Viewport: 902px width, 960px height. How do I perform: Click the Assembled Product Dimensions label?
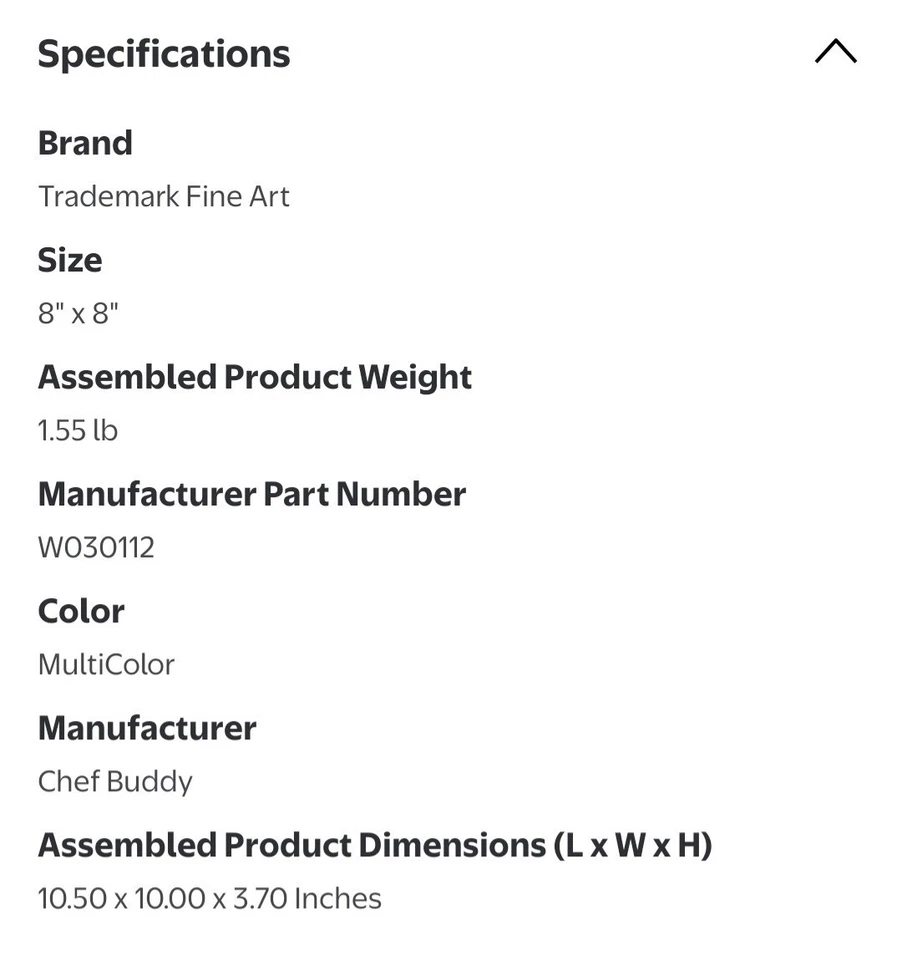[290, 845]
